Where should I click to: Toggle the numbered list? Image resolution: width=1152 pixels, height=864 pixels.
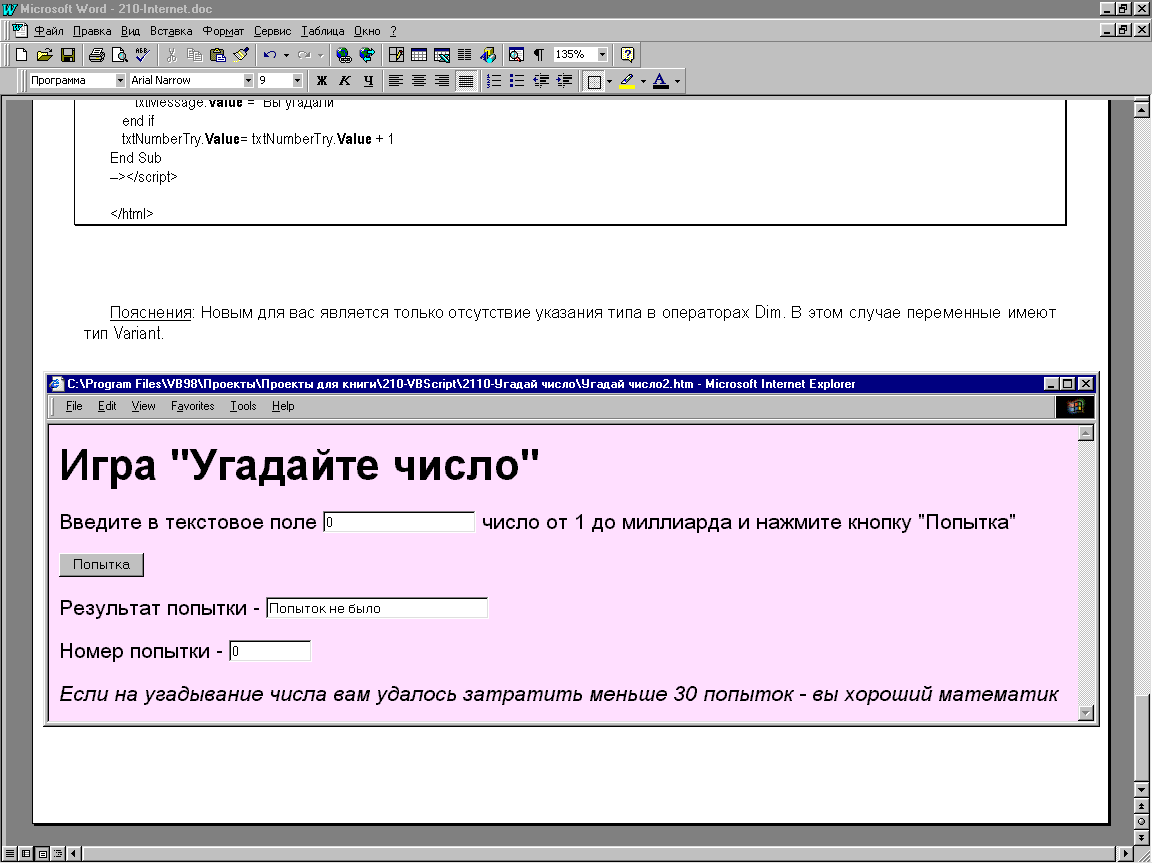[494, 81]
